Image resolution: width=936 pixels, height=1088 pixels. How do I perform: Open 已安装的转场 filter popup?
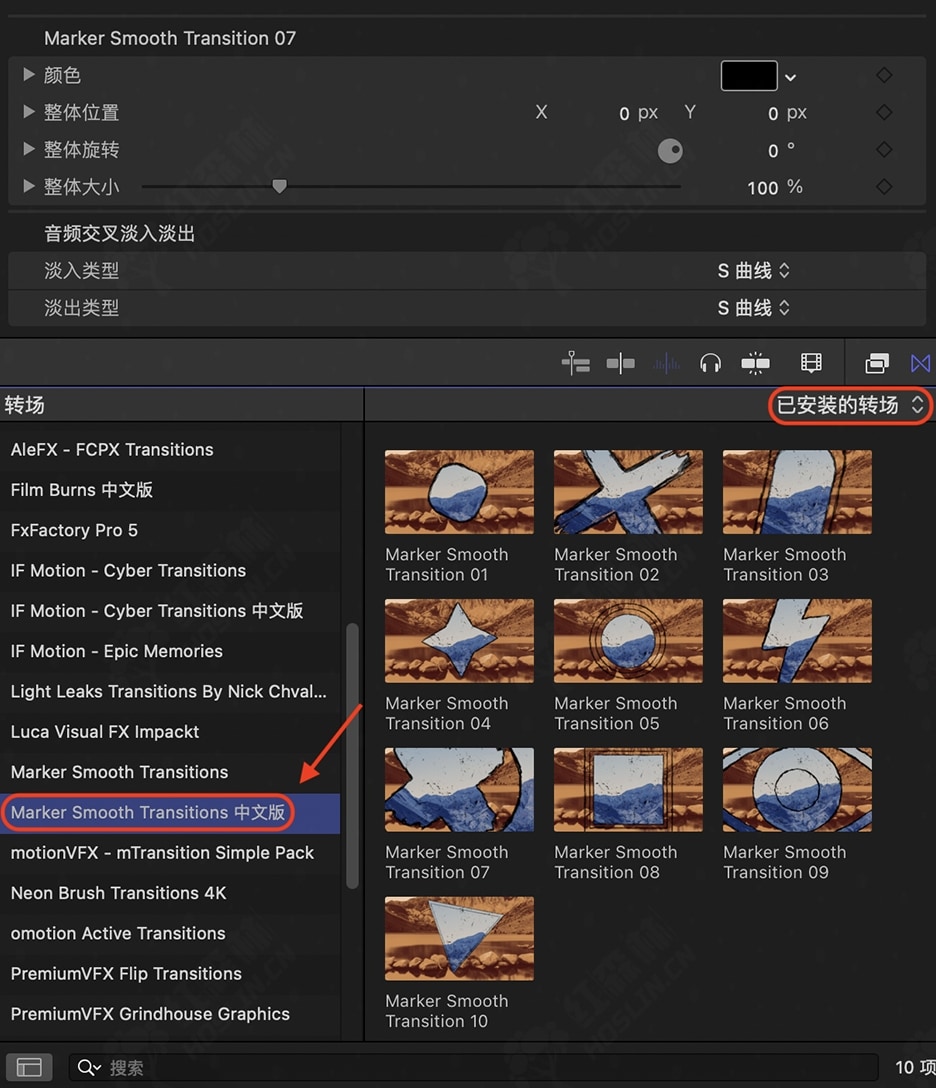tap(850, 405)
